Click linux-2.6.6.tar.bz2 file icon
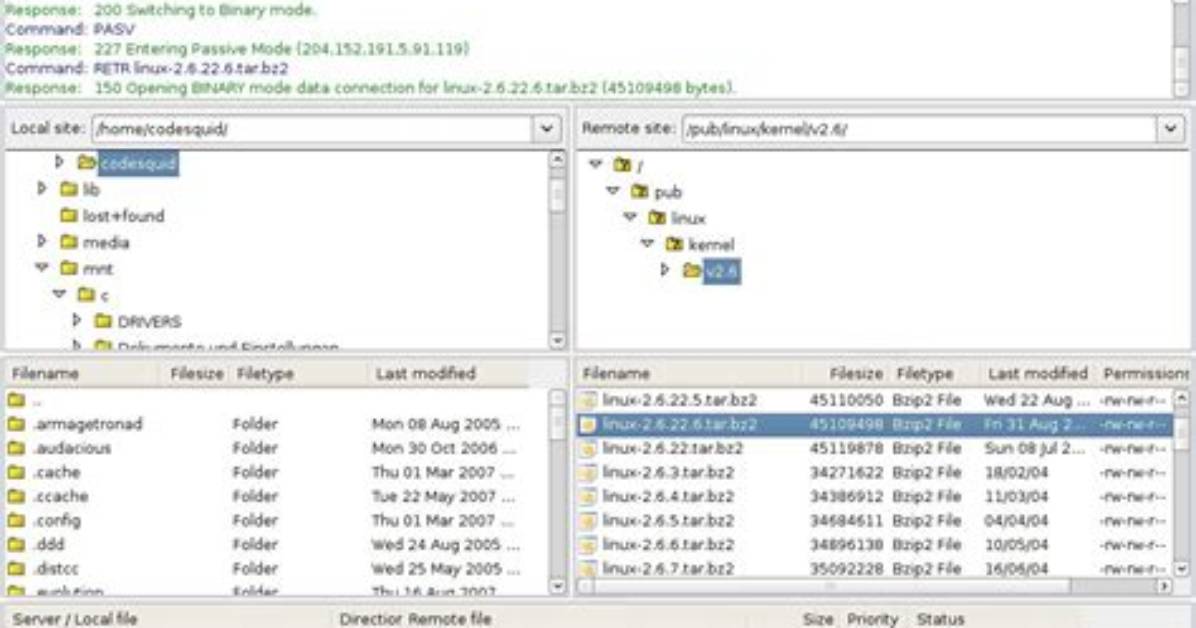 [x=587, y=545]
